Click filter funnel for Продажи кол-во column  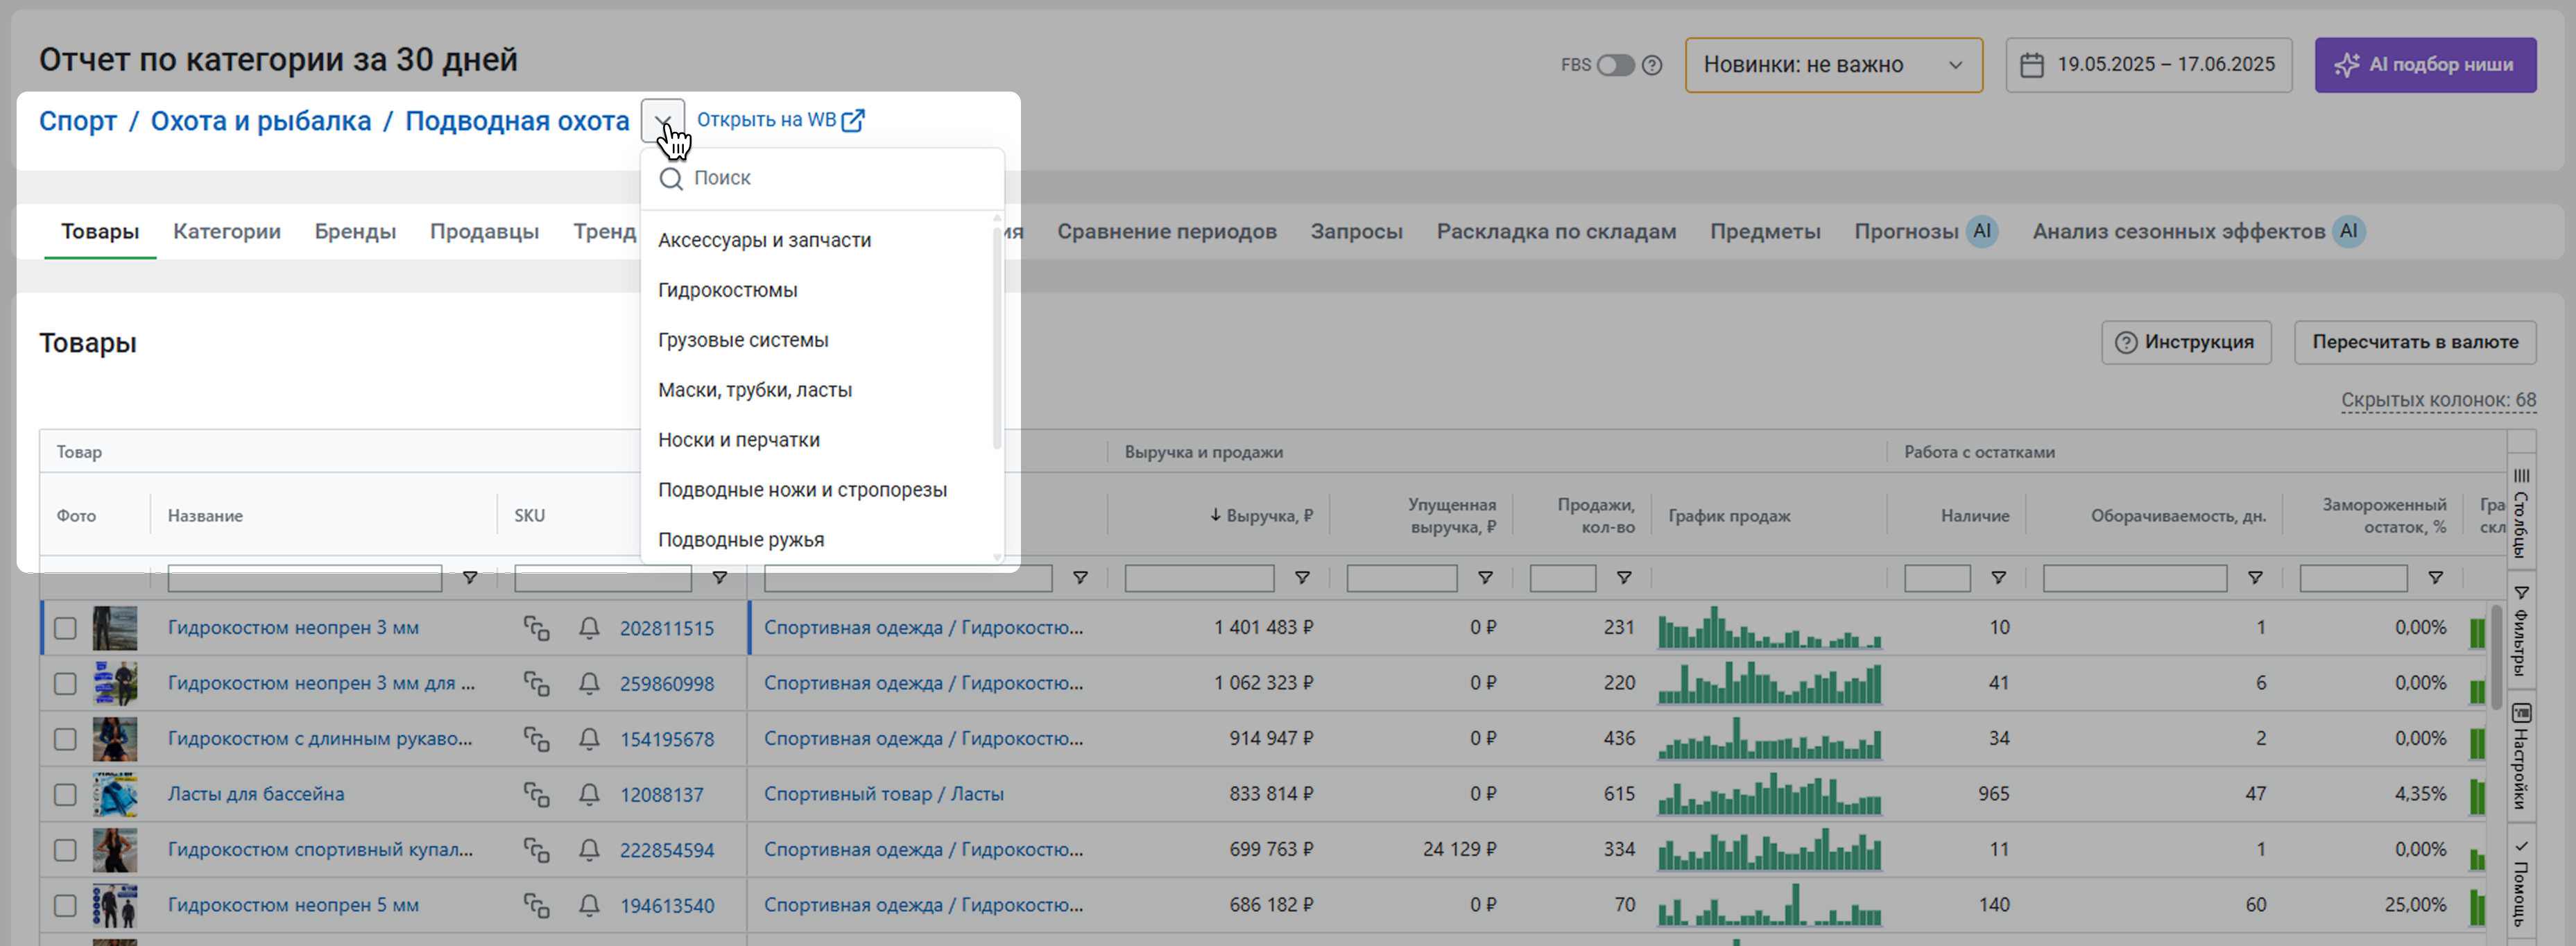pos(1624,578)
